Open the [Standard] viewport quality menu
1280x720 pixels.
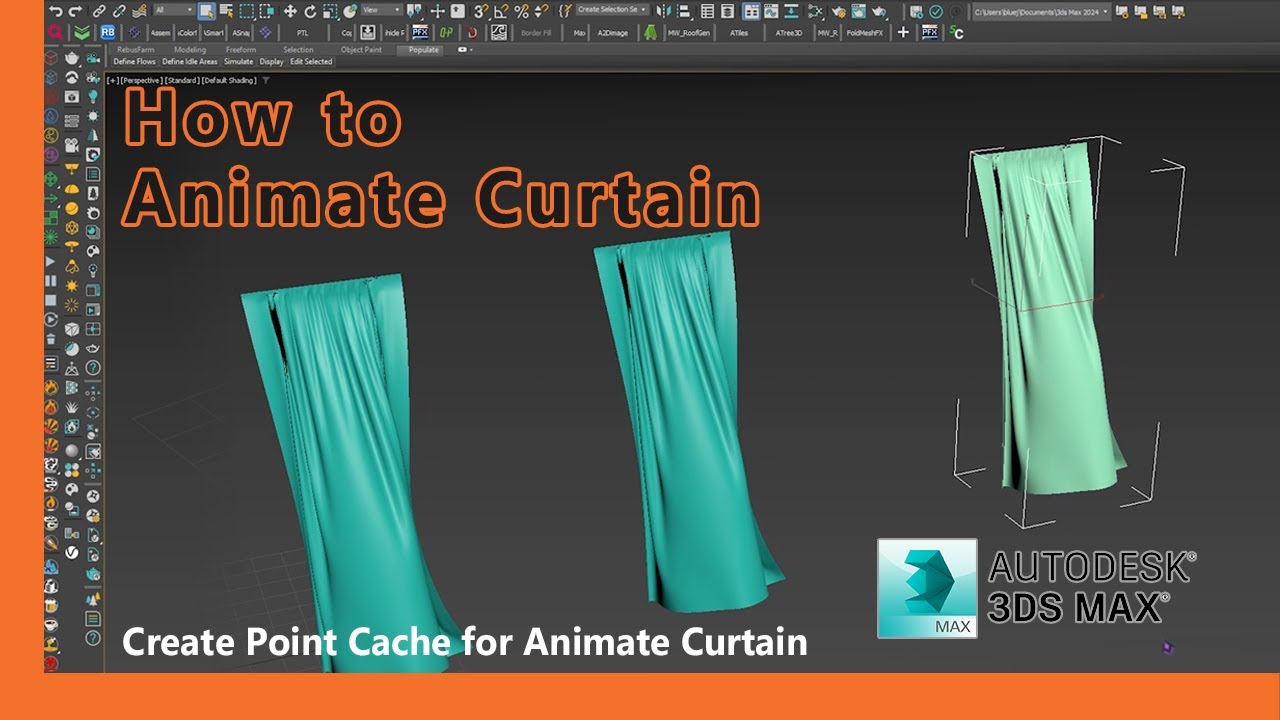(x=182, y=80)
